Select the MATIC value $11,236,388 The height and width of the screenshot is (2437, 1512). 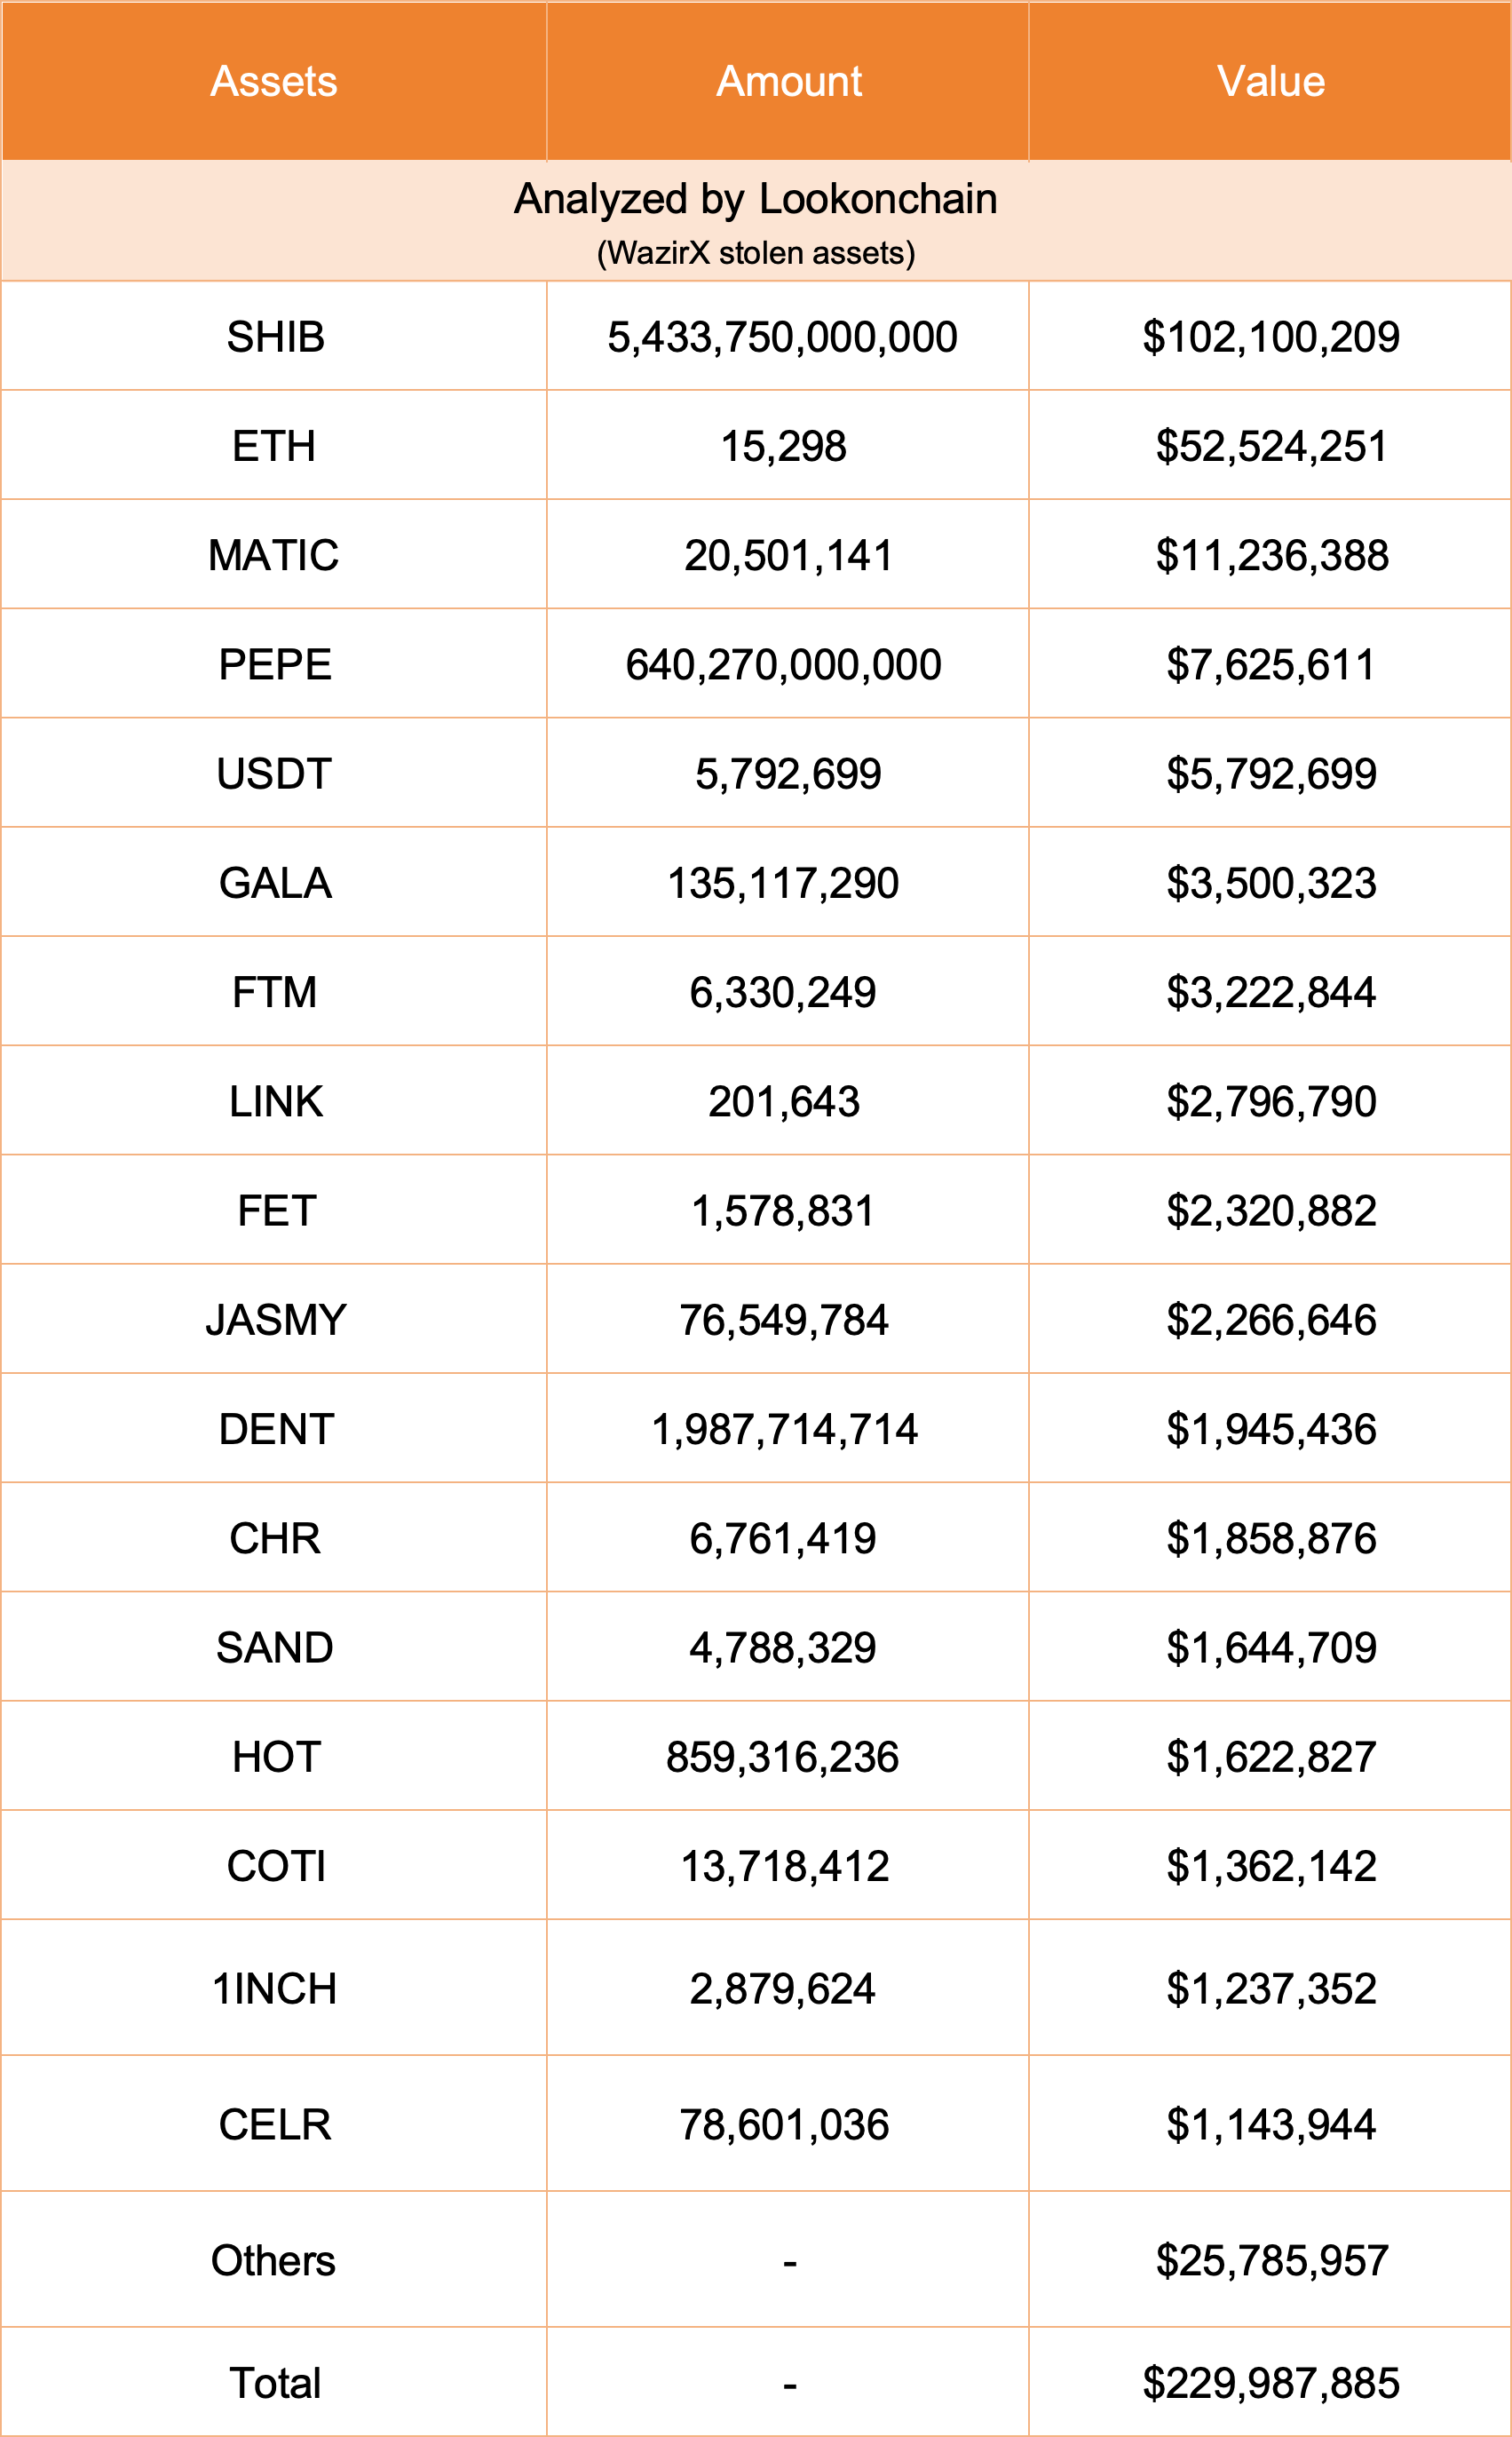[1271, 555]
